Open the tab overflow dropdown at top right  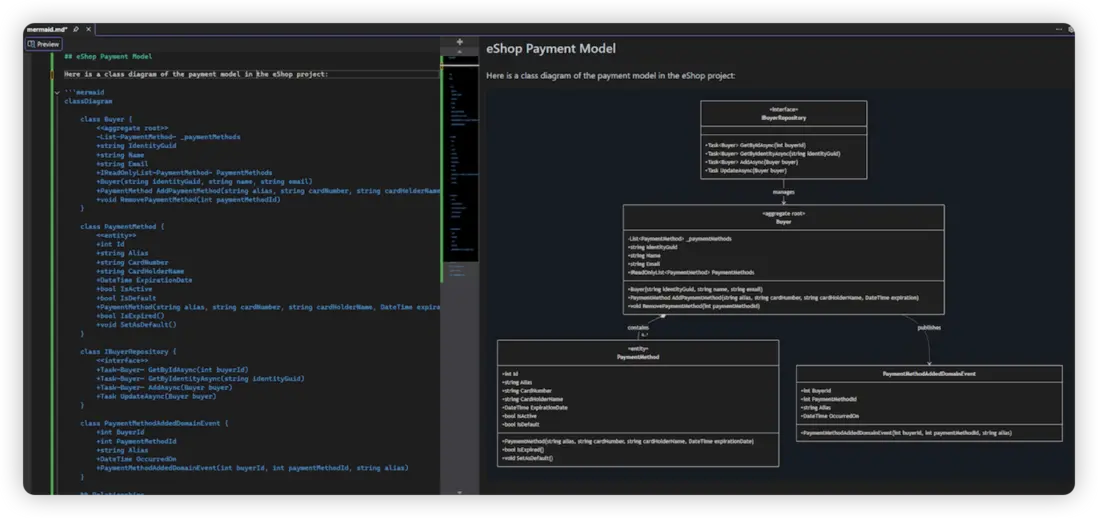[1059, 30]
